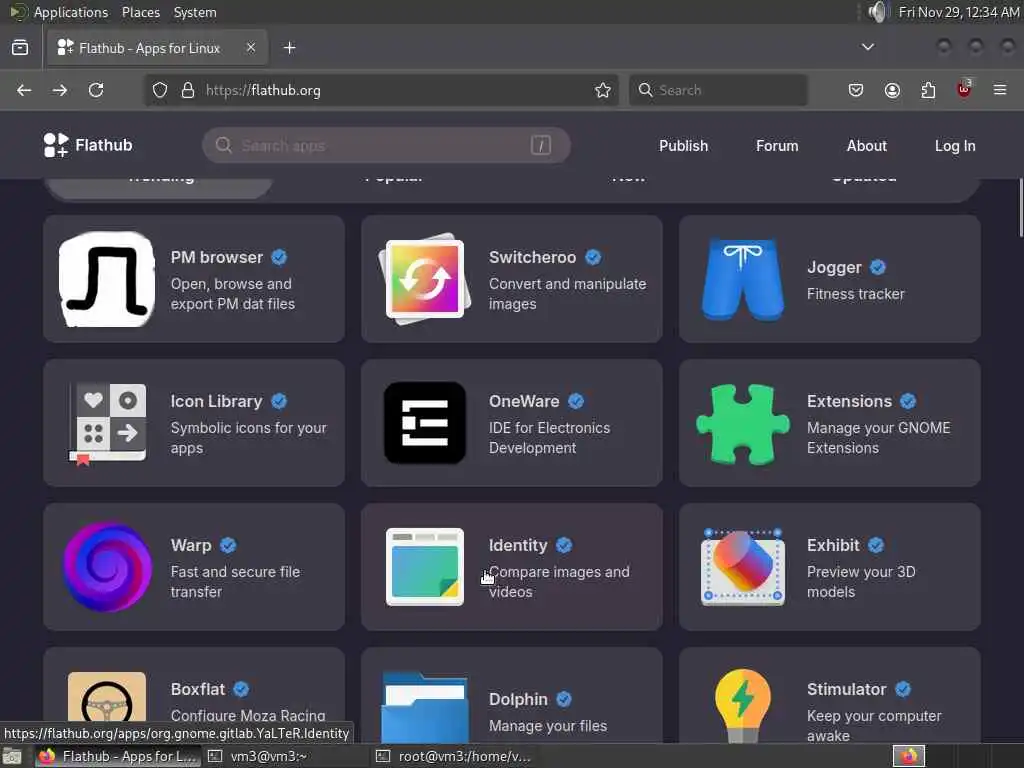This screenshot has height=768, width=1024.
Task: Expand the list all tabs chevron
Action: 867,47
